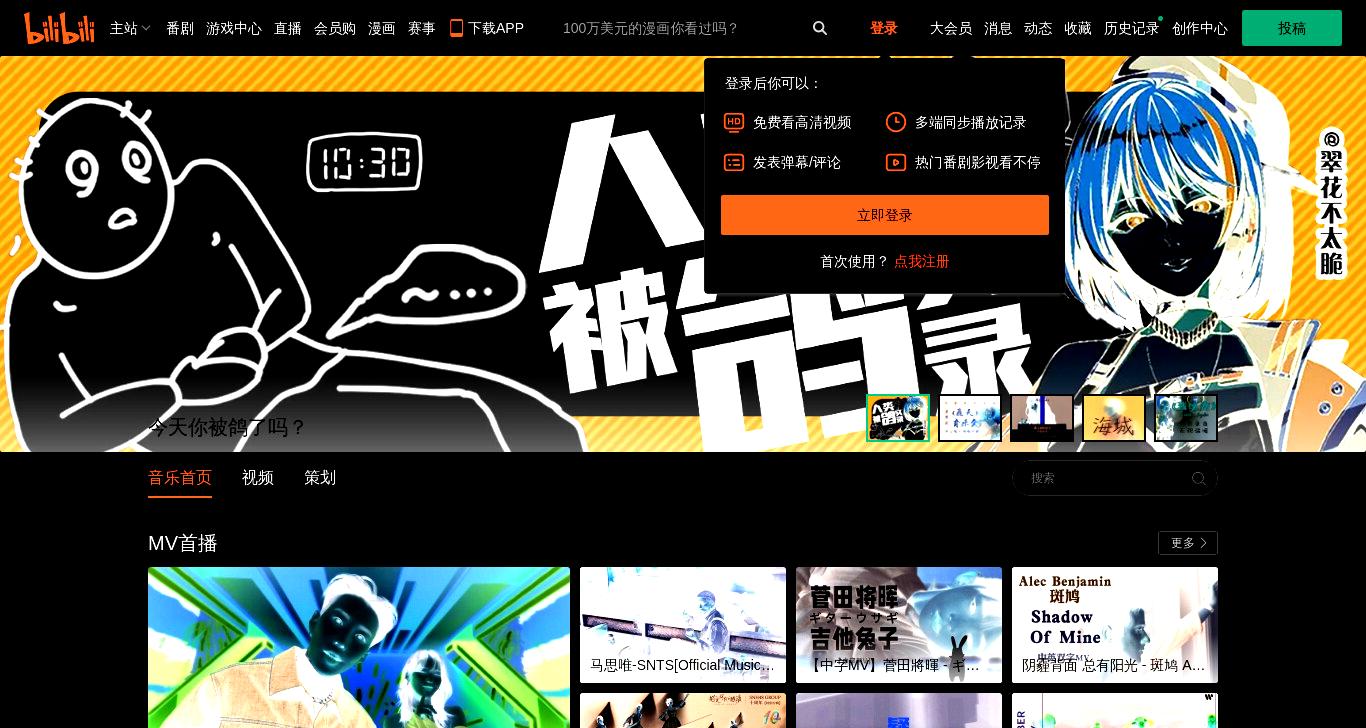Open 历史记录 link

click(1132, 28)
